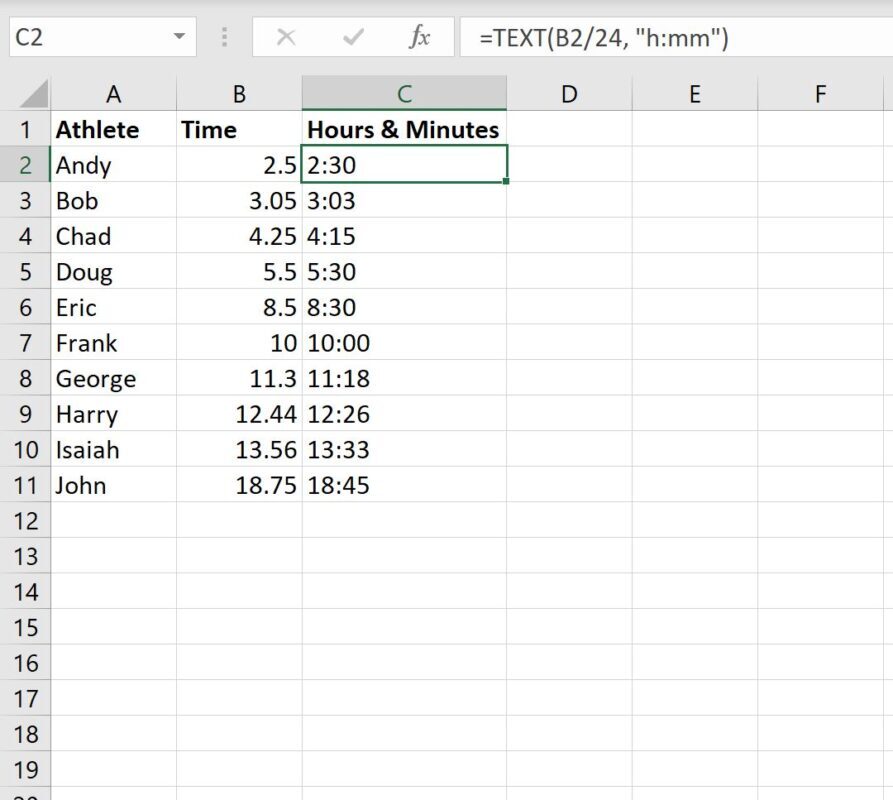Select cell B11 containing 18.75
The height and width of the screenshot is (800, 893).
click(239, 485)
